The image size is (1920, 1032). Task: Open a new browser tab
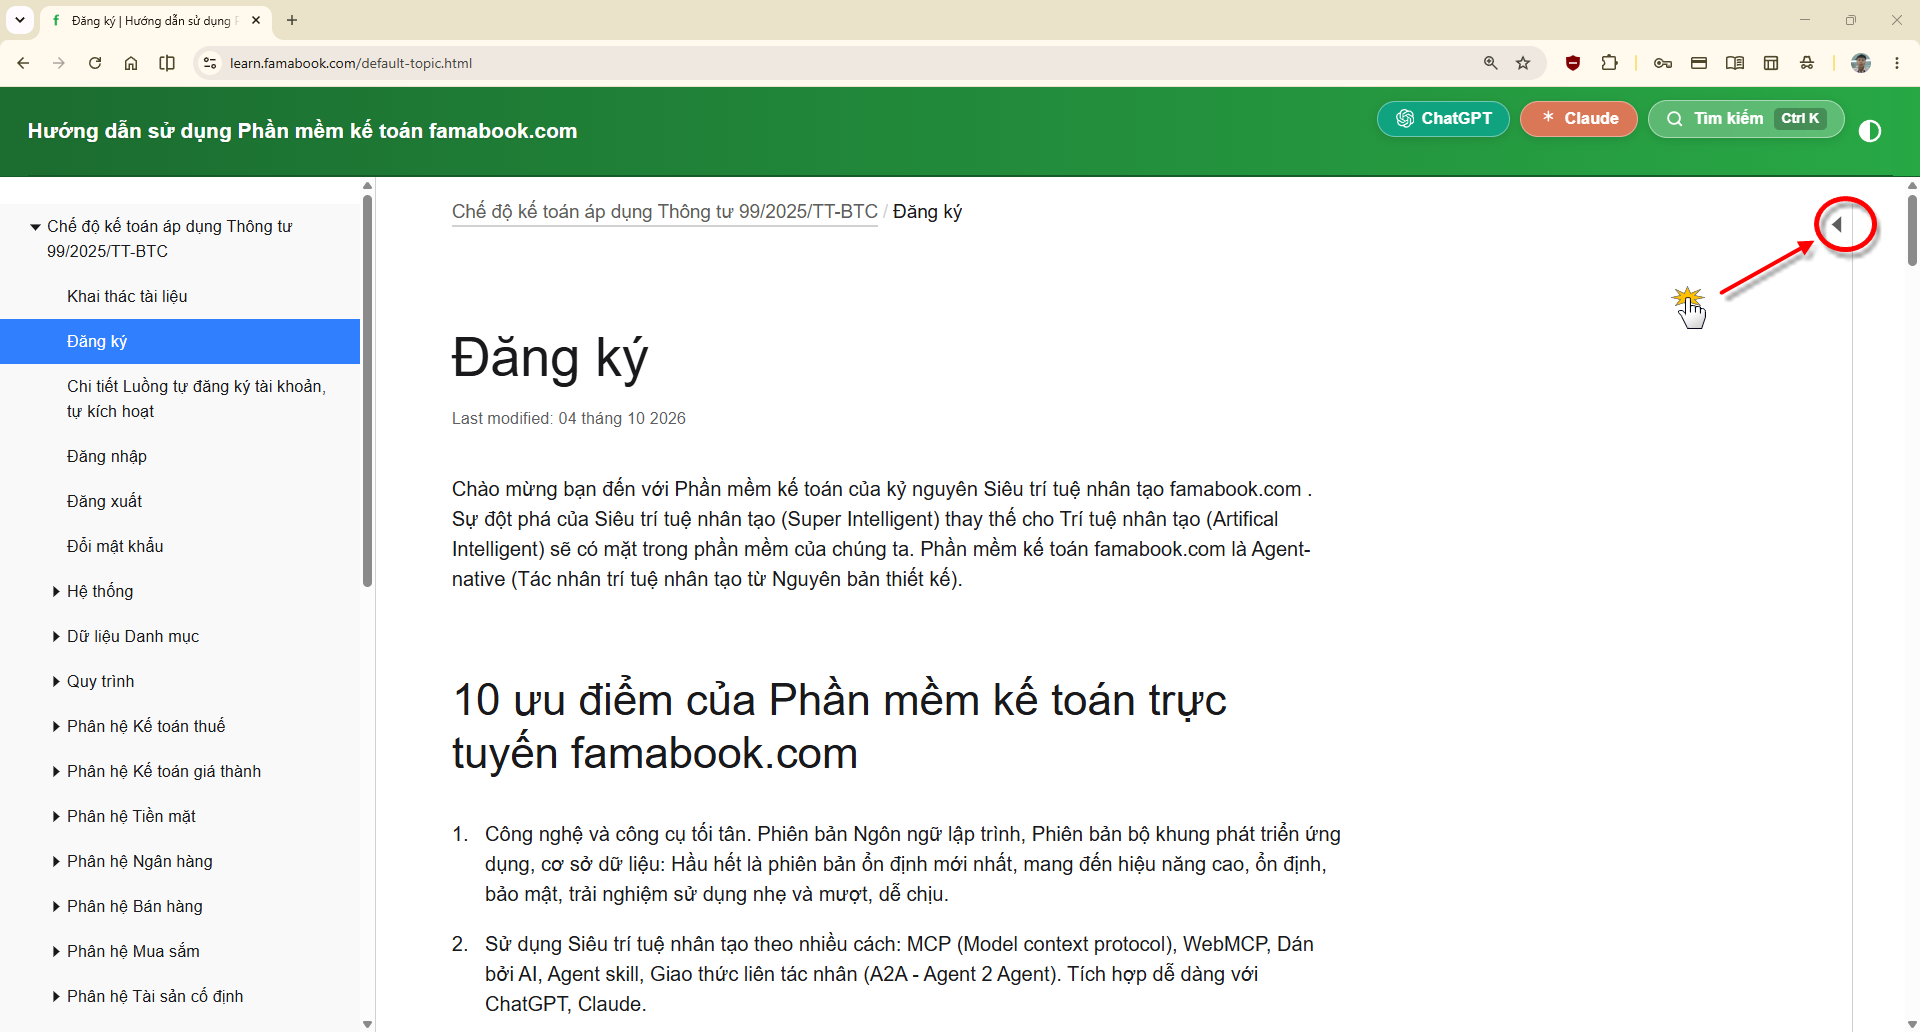coord(292,20)
